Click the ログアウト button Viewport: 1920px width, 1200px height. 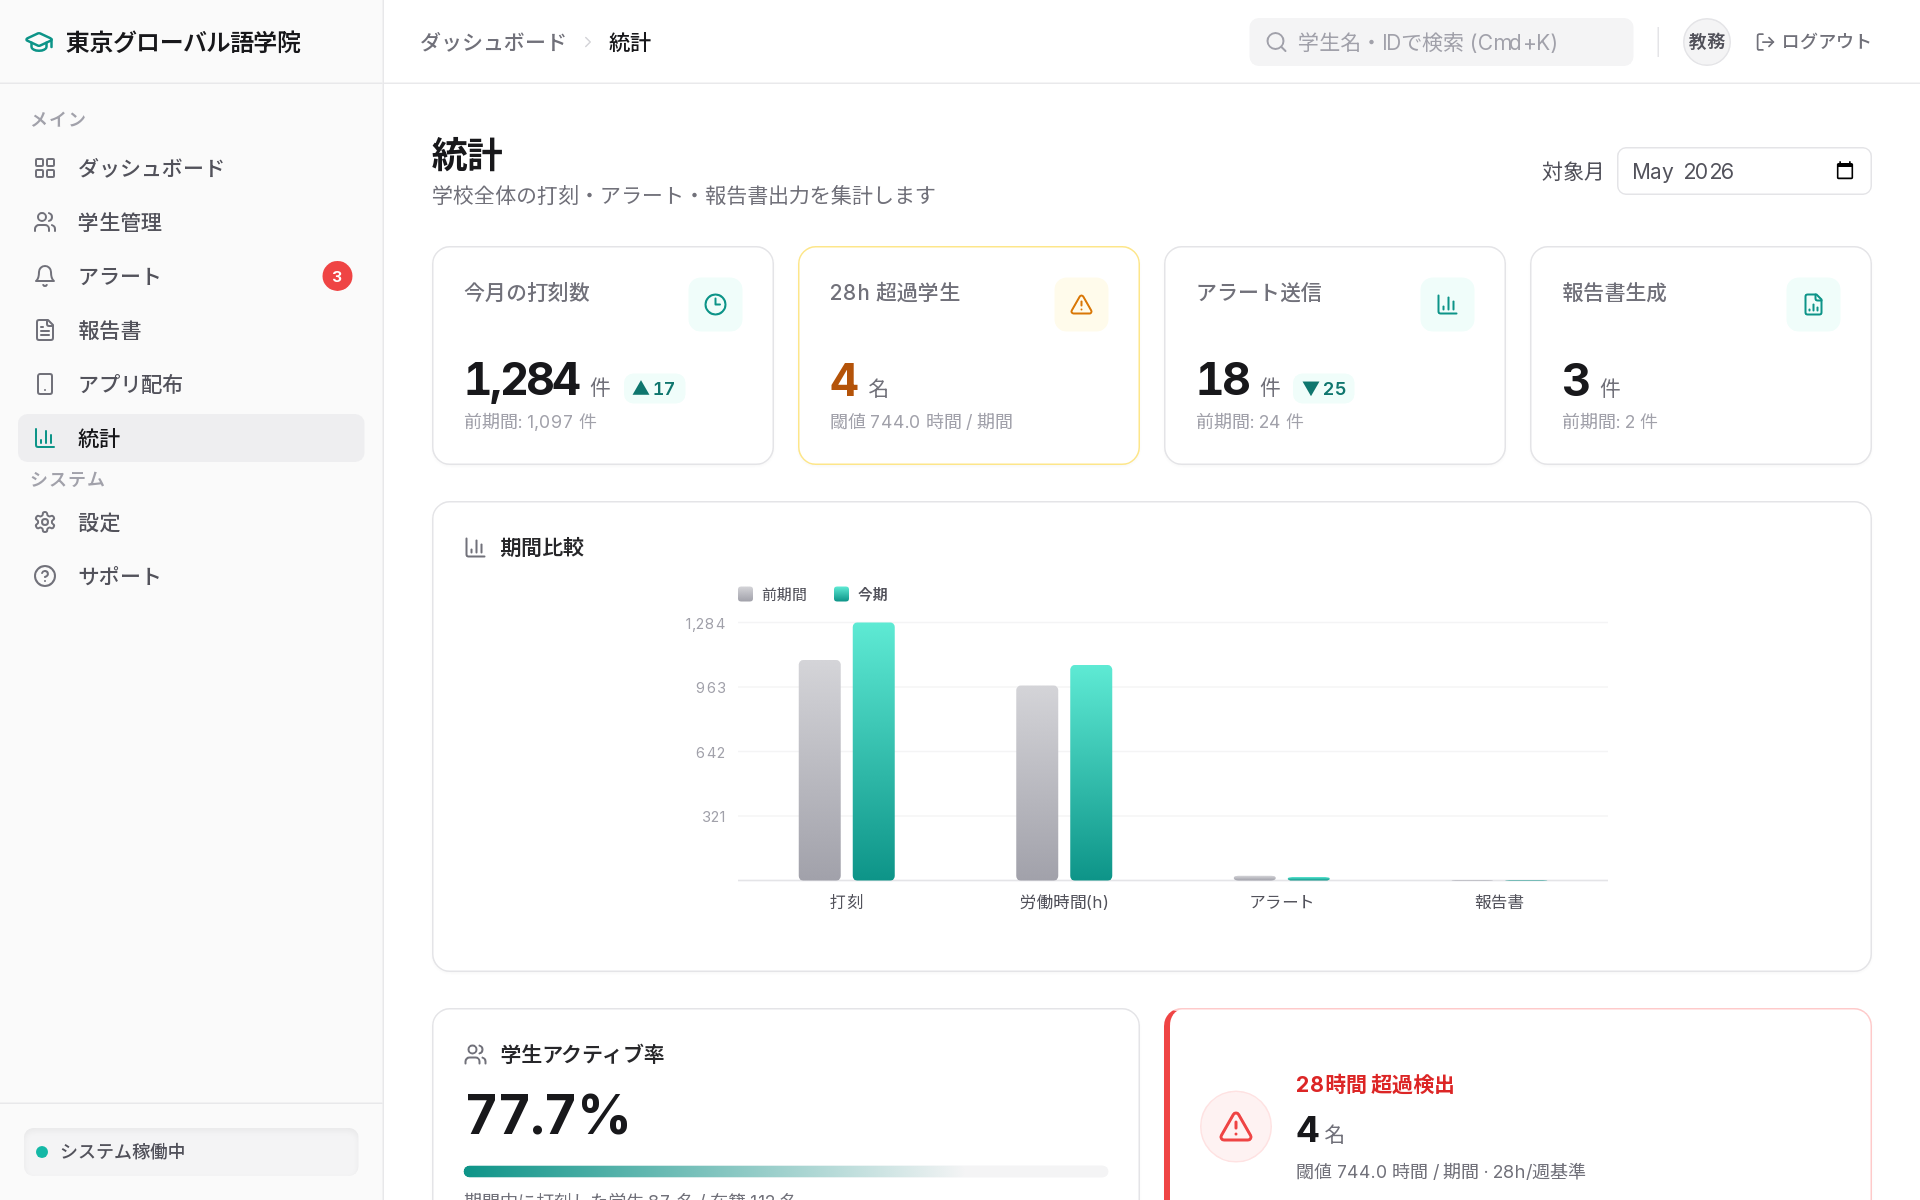click(x=1813, y=42)
